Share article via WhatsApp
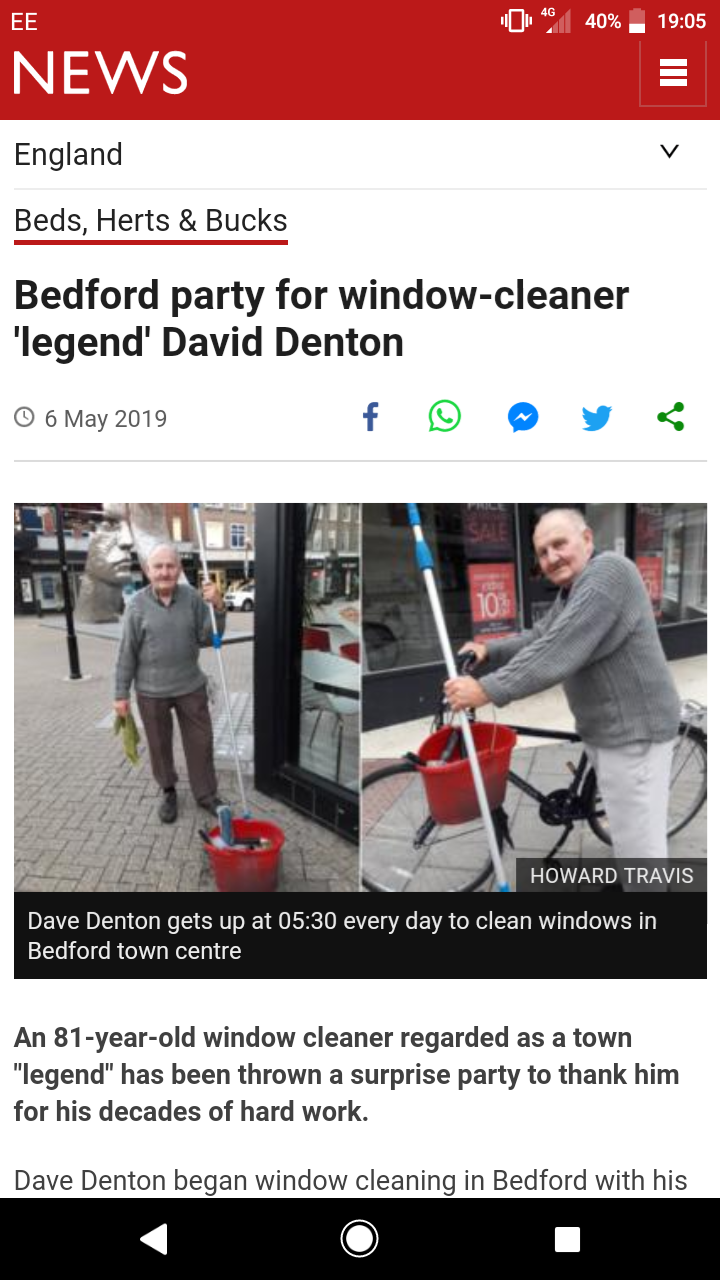The height and width of the screenshot is (1280, 720). click(445, 416)
